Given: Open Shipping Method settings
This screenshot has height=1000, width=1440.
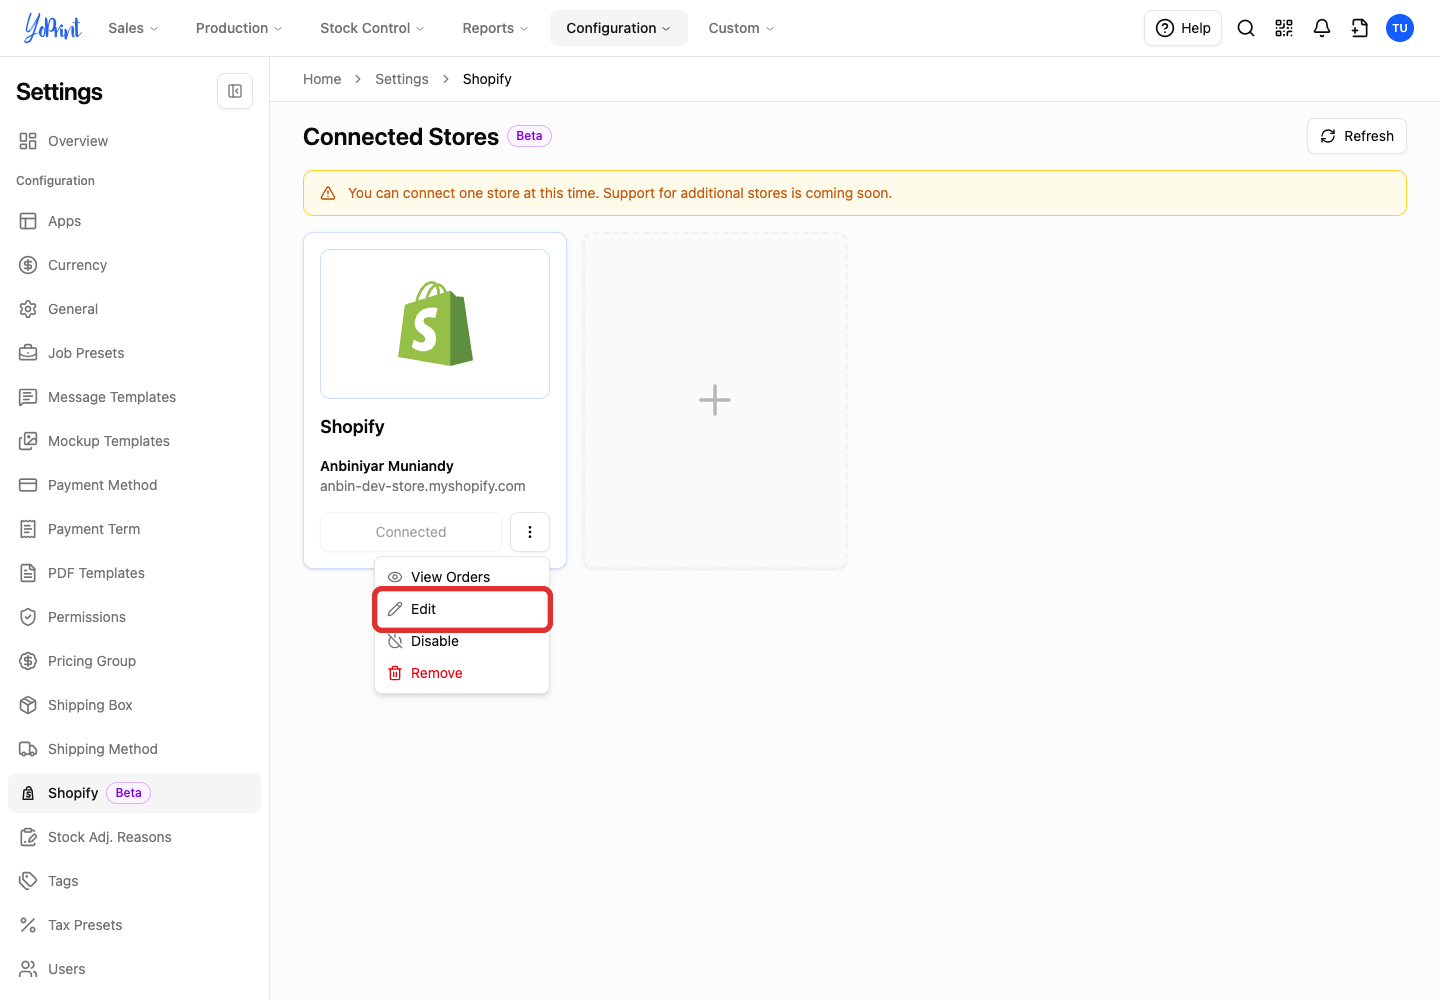Looking at the screenshot, I should click(134, 749).
